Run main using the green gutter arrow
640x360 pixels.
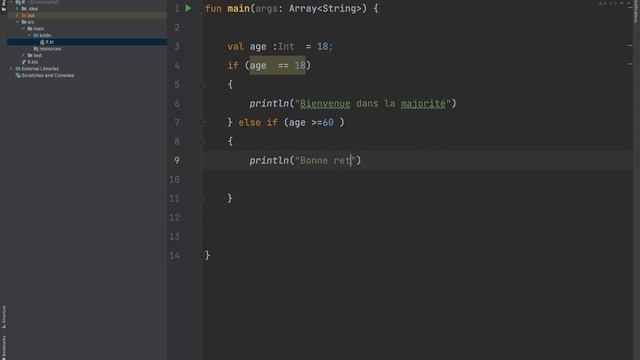[x=188, y=8]
